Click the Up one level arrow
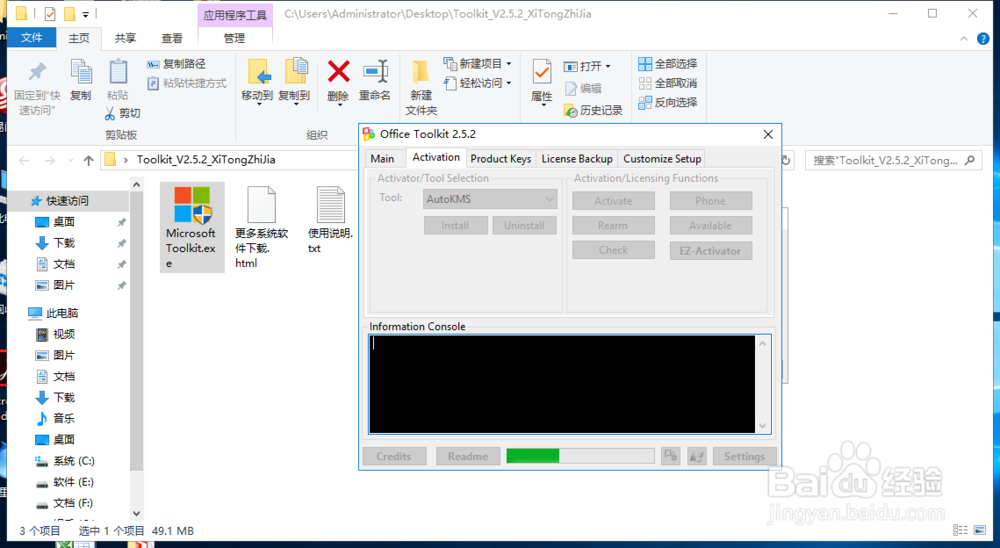 point(89,160)
